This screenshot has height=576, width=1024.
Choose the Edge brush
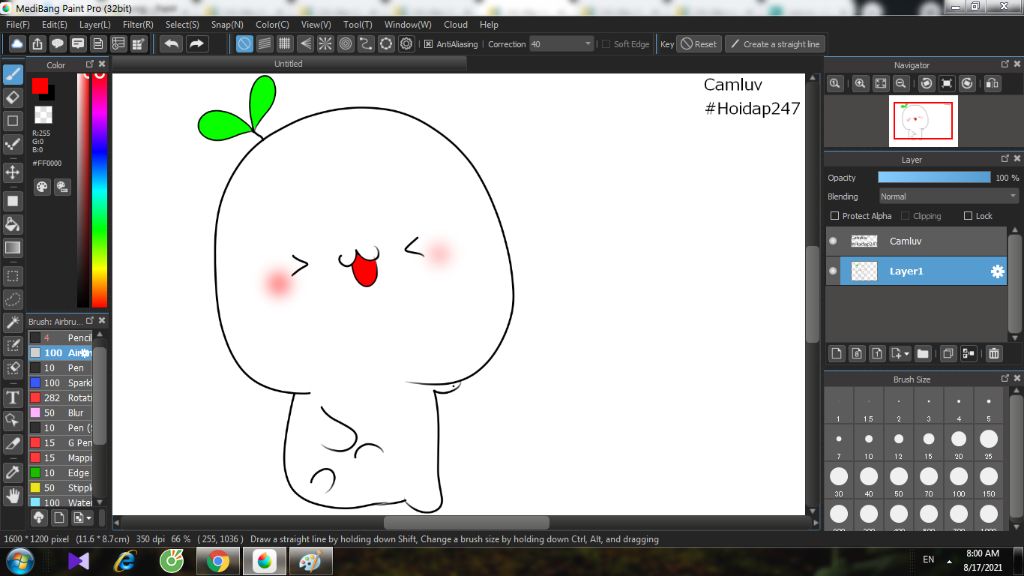click(61, 473)
